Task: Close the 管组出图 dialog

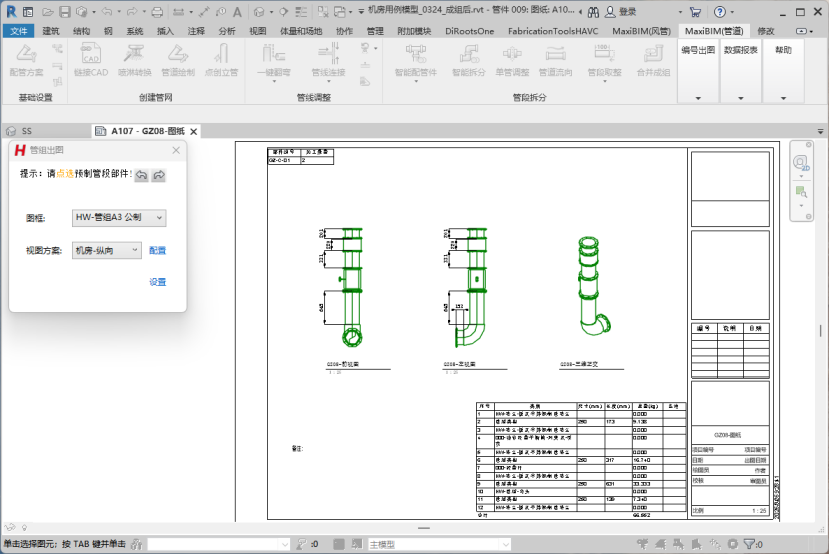Action: click(176, 151)
